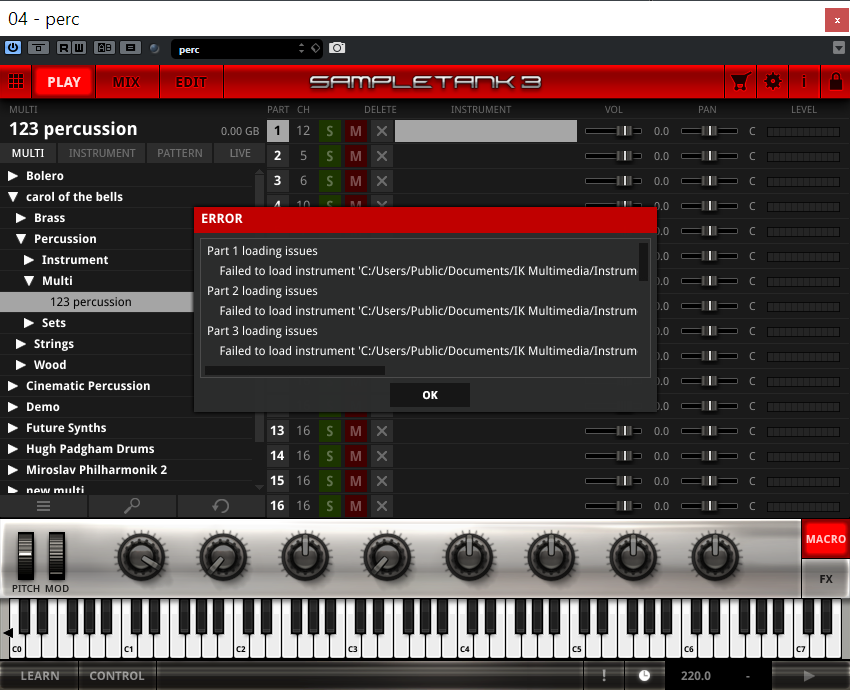
Task: Select the LIVE browser tab
Action: 240,153
